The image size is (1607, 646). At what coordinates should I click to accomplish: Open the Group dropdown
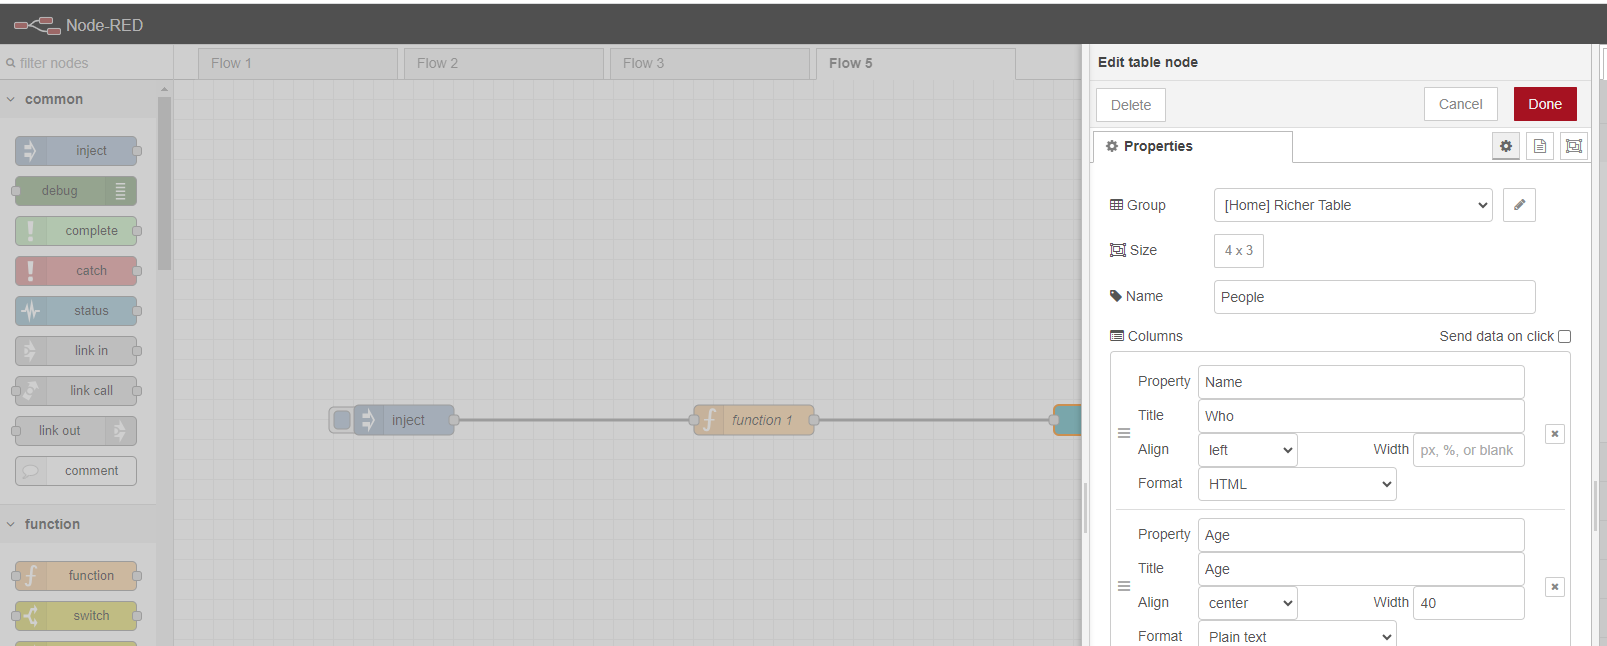pyautogui.click(x=1353, y=205)
